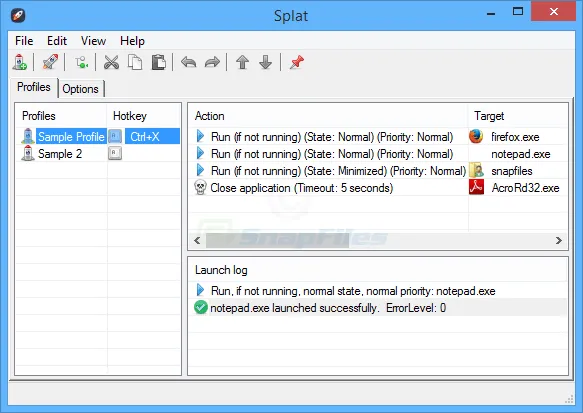
Task: Click green checkmark icon in Launch log
Action: pyautogui.click(x=201, y=307)
